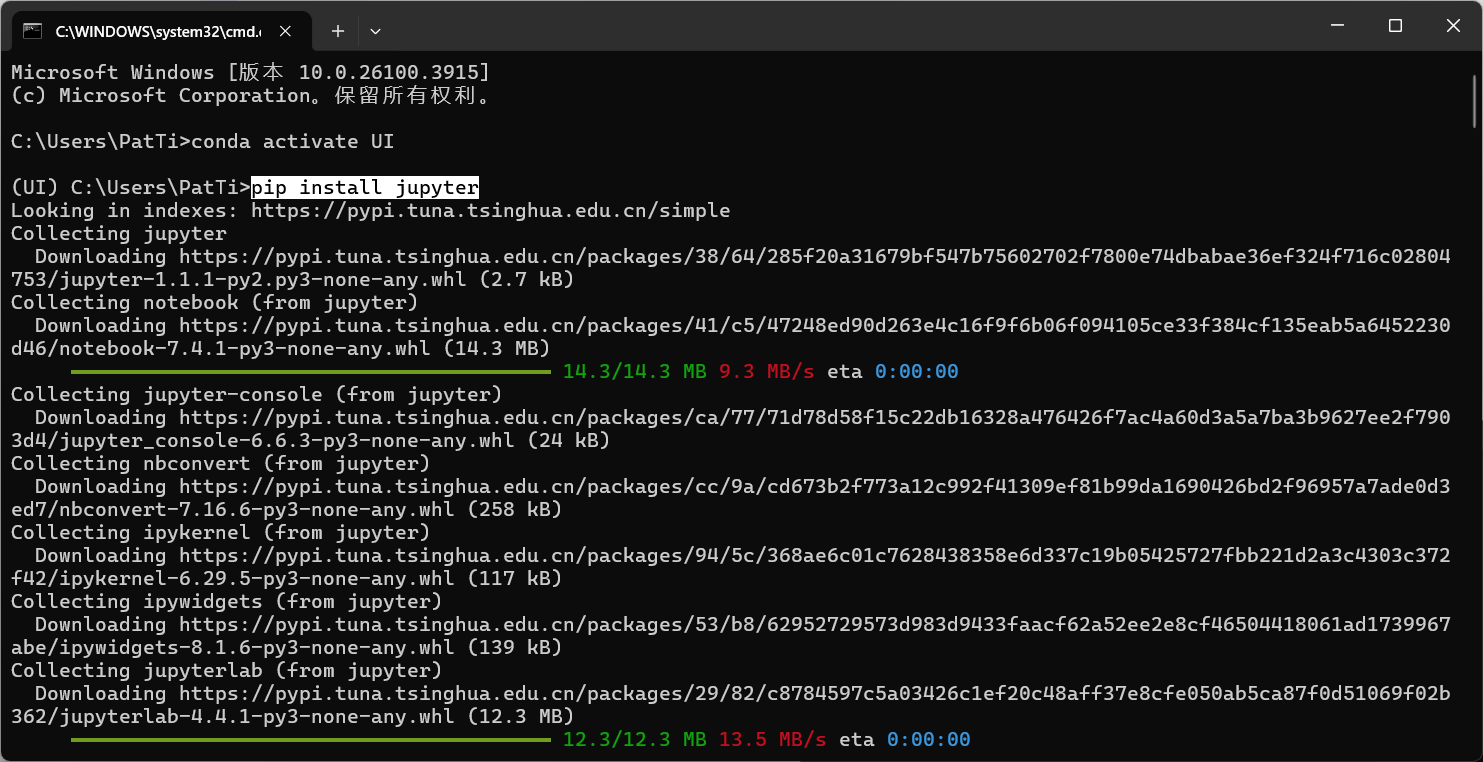The image size is (1483, 762).
Task: Click the 12.3/12.3 MB progress bar
Action: (x=311, y=741)
